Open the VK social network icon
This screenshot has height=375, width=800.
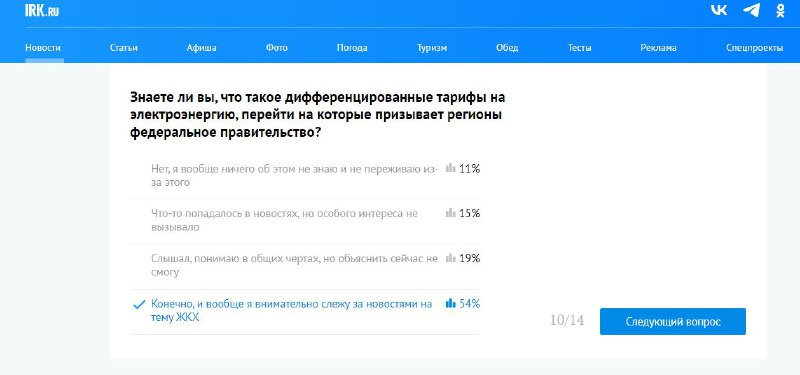click(x=719, y=10)
